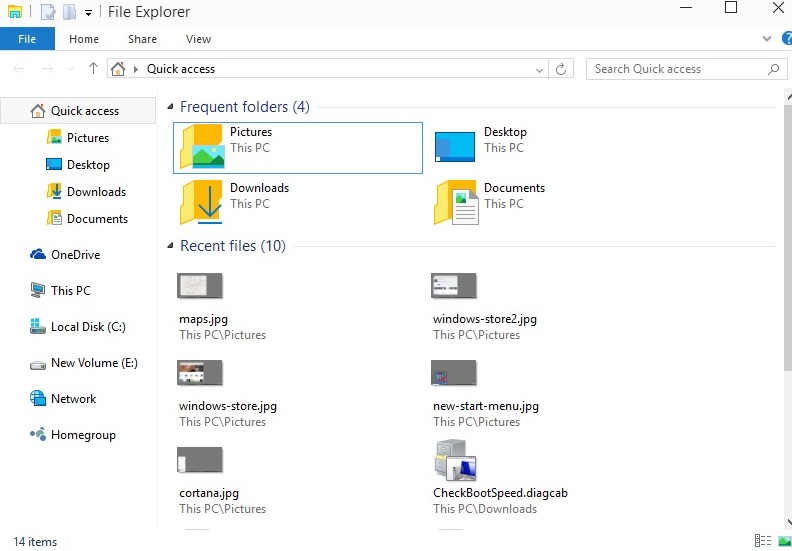
Task: Go back with the Back arrow
Action: 19,68
